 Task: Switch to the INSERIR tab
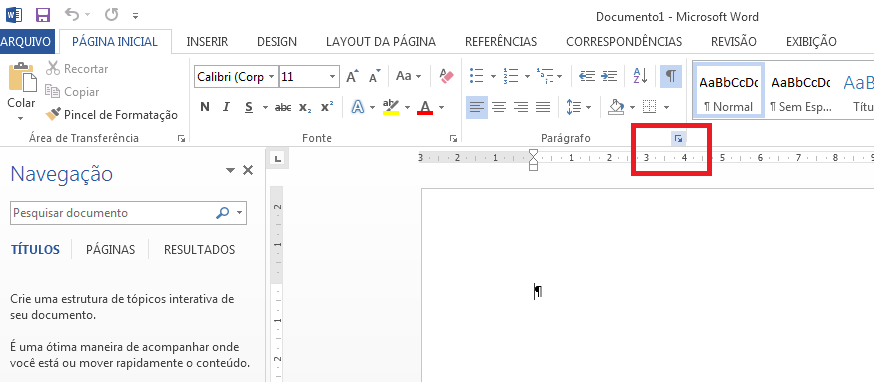coord(207,42)
